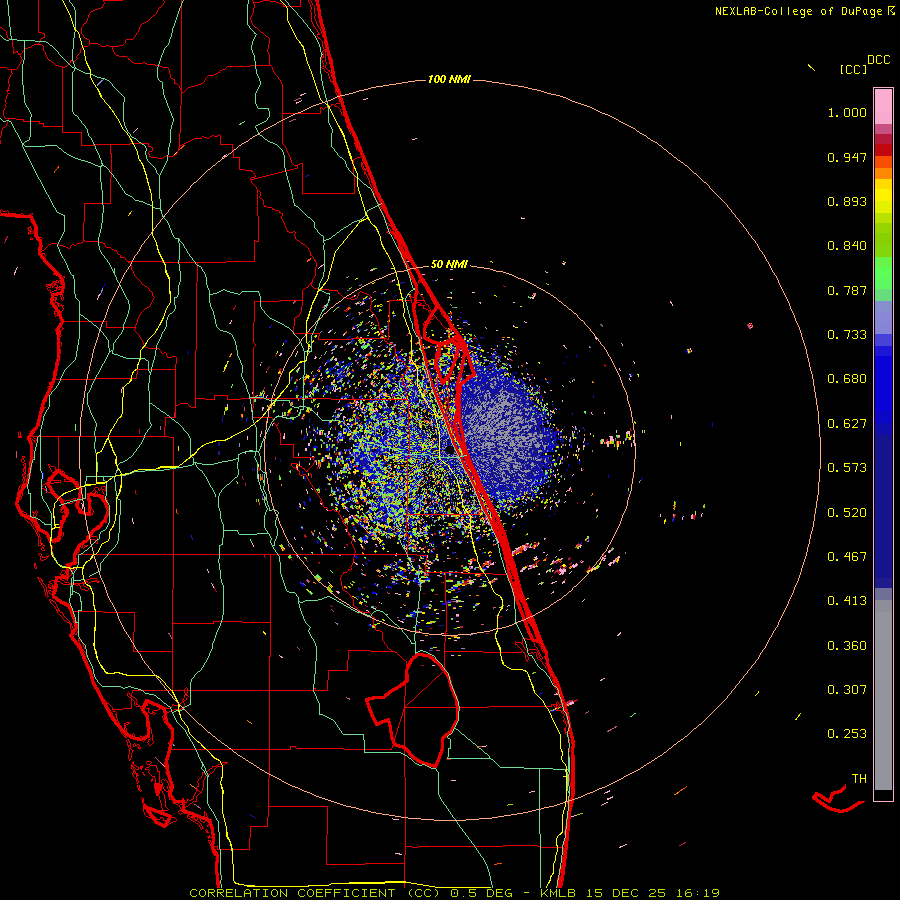Click the 0.680 legend value

(847, 379)
